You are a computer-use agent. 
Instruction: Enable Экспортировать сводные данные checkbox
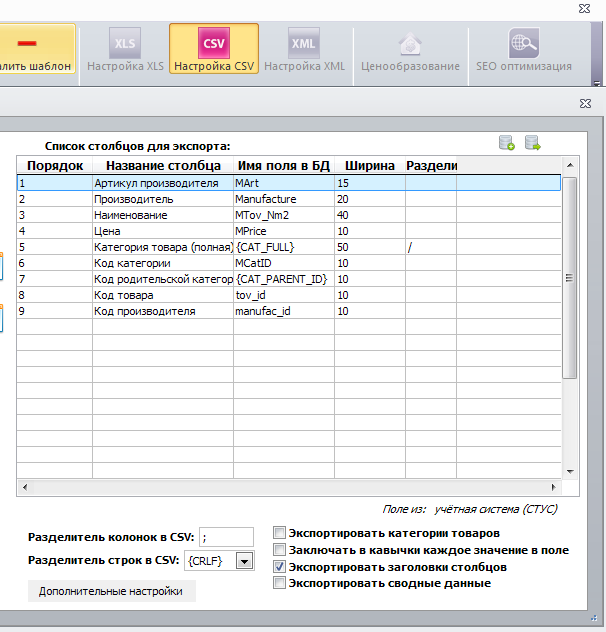[x=279, y=582]
